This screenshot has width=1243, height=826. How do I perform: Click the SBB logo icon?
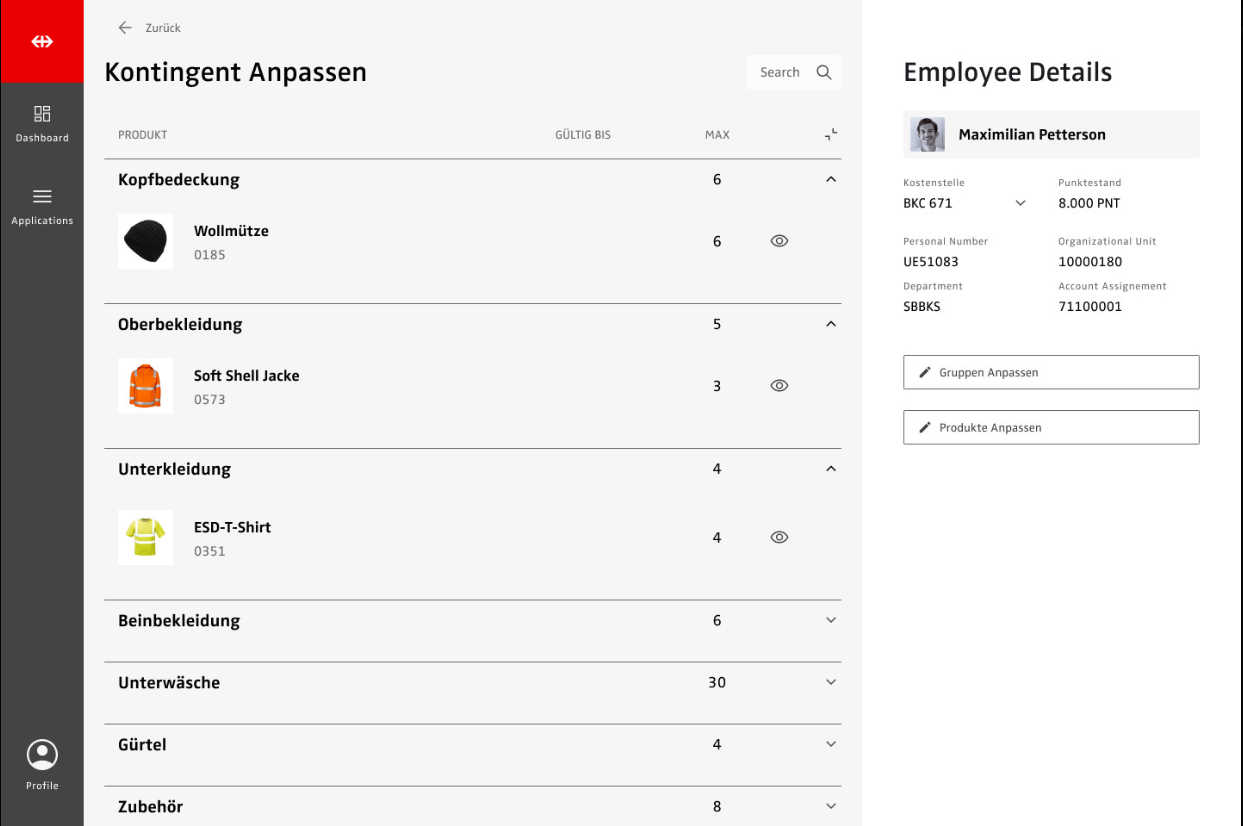pos(42,41)
